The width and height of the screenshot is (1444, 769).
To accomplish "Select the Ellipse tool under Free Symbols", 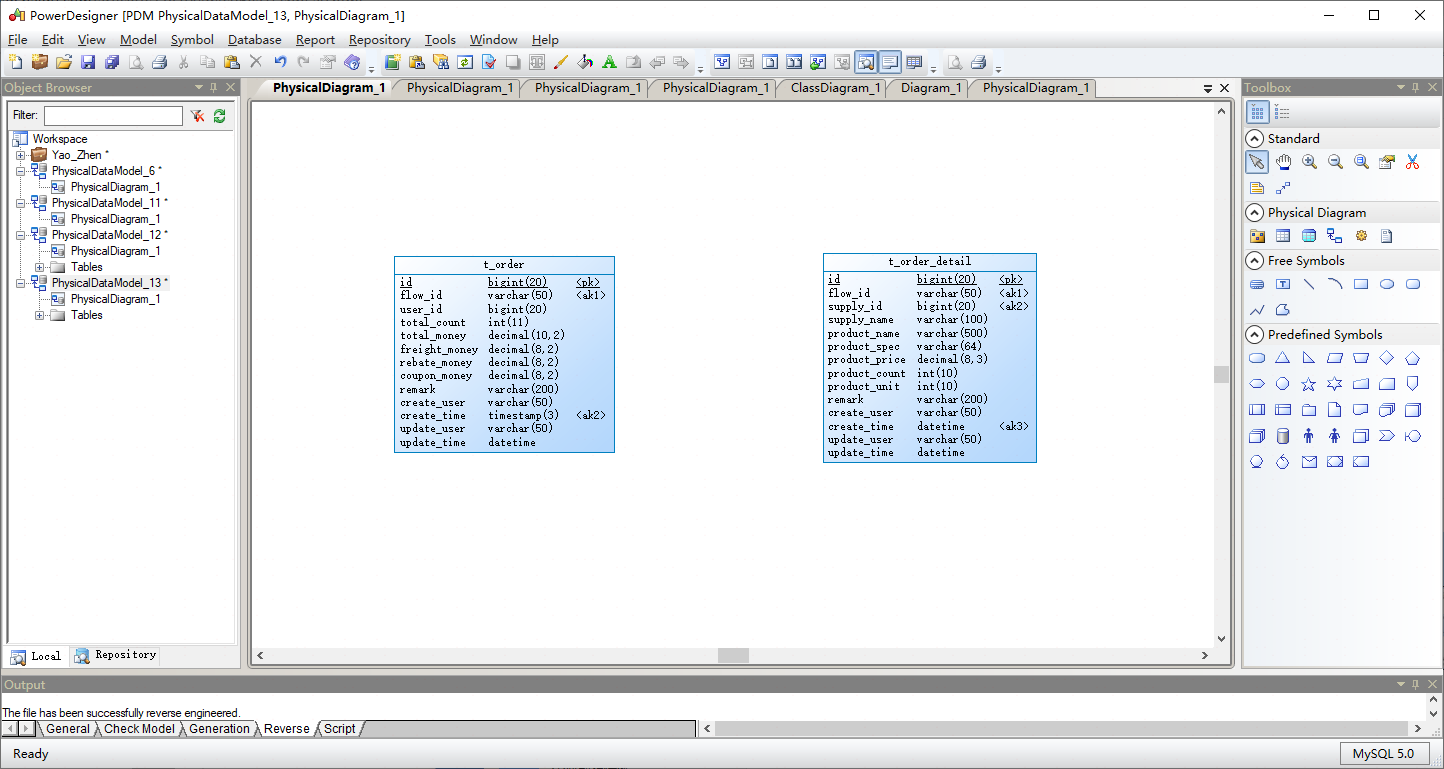I will [1386, 284].
